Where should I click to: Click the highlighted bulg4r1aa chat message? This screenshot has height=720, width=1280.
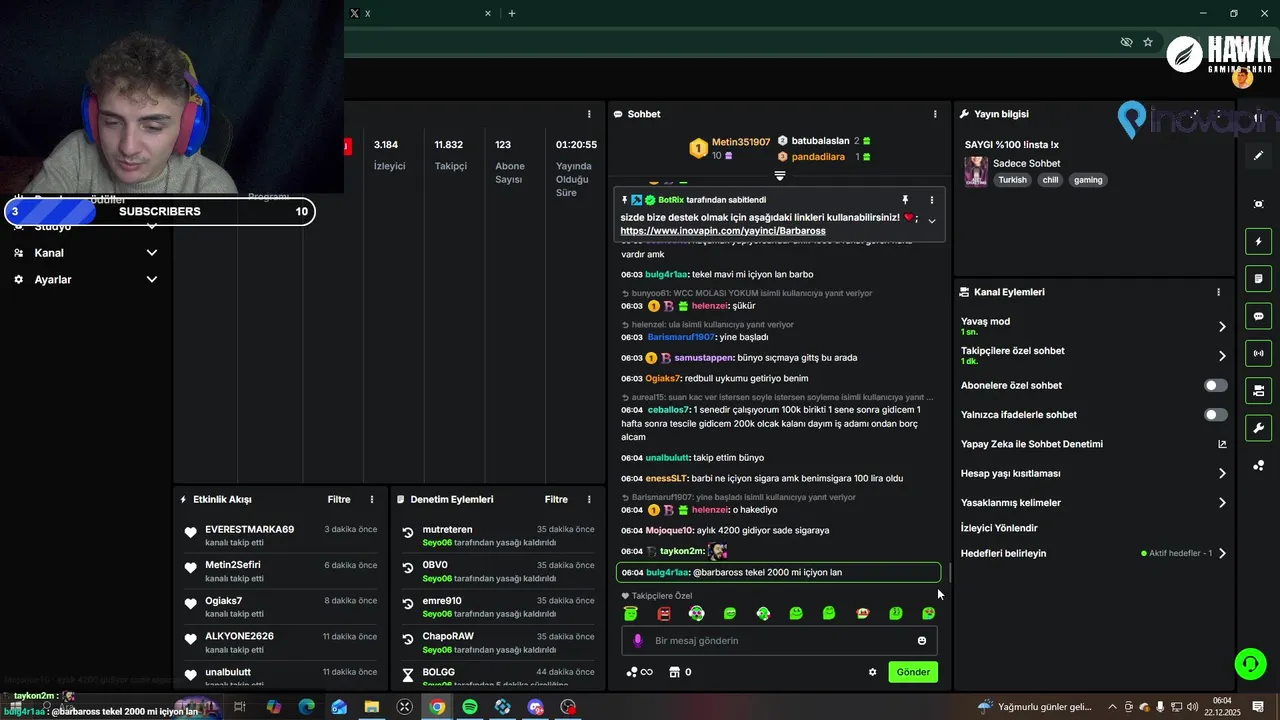point(779,572)
